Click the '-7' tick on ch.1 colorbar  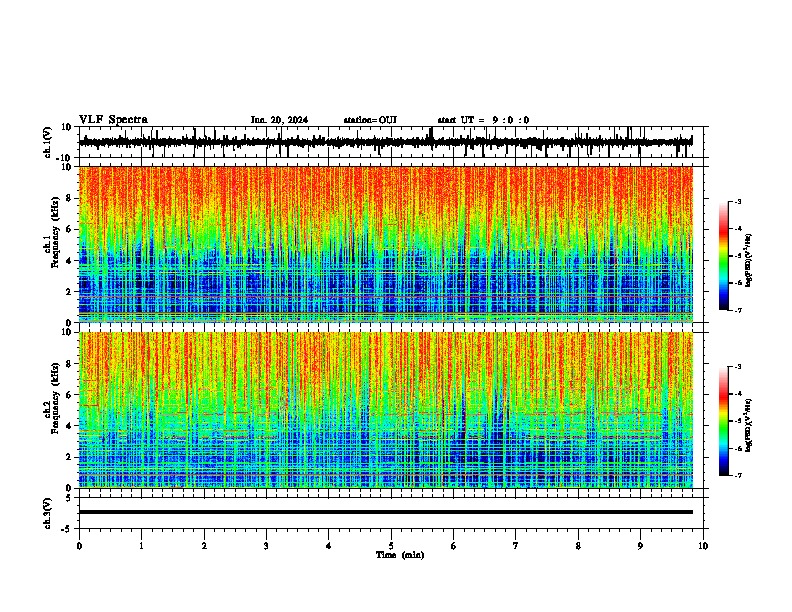(738, 310)
